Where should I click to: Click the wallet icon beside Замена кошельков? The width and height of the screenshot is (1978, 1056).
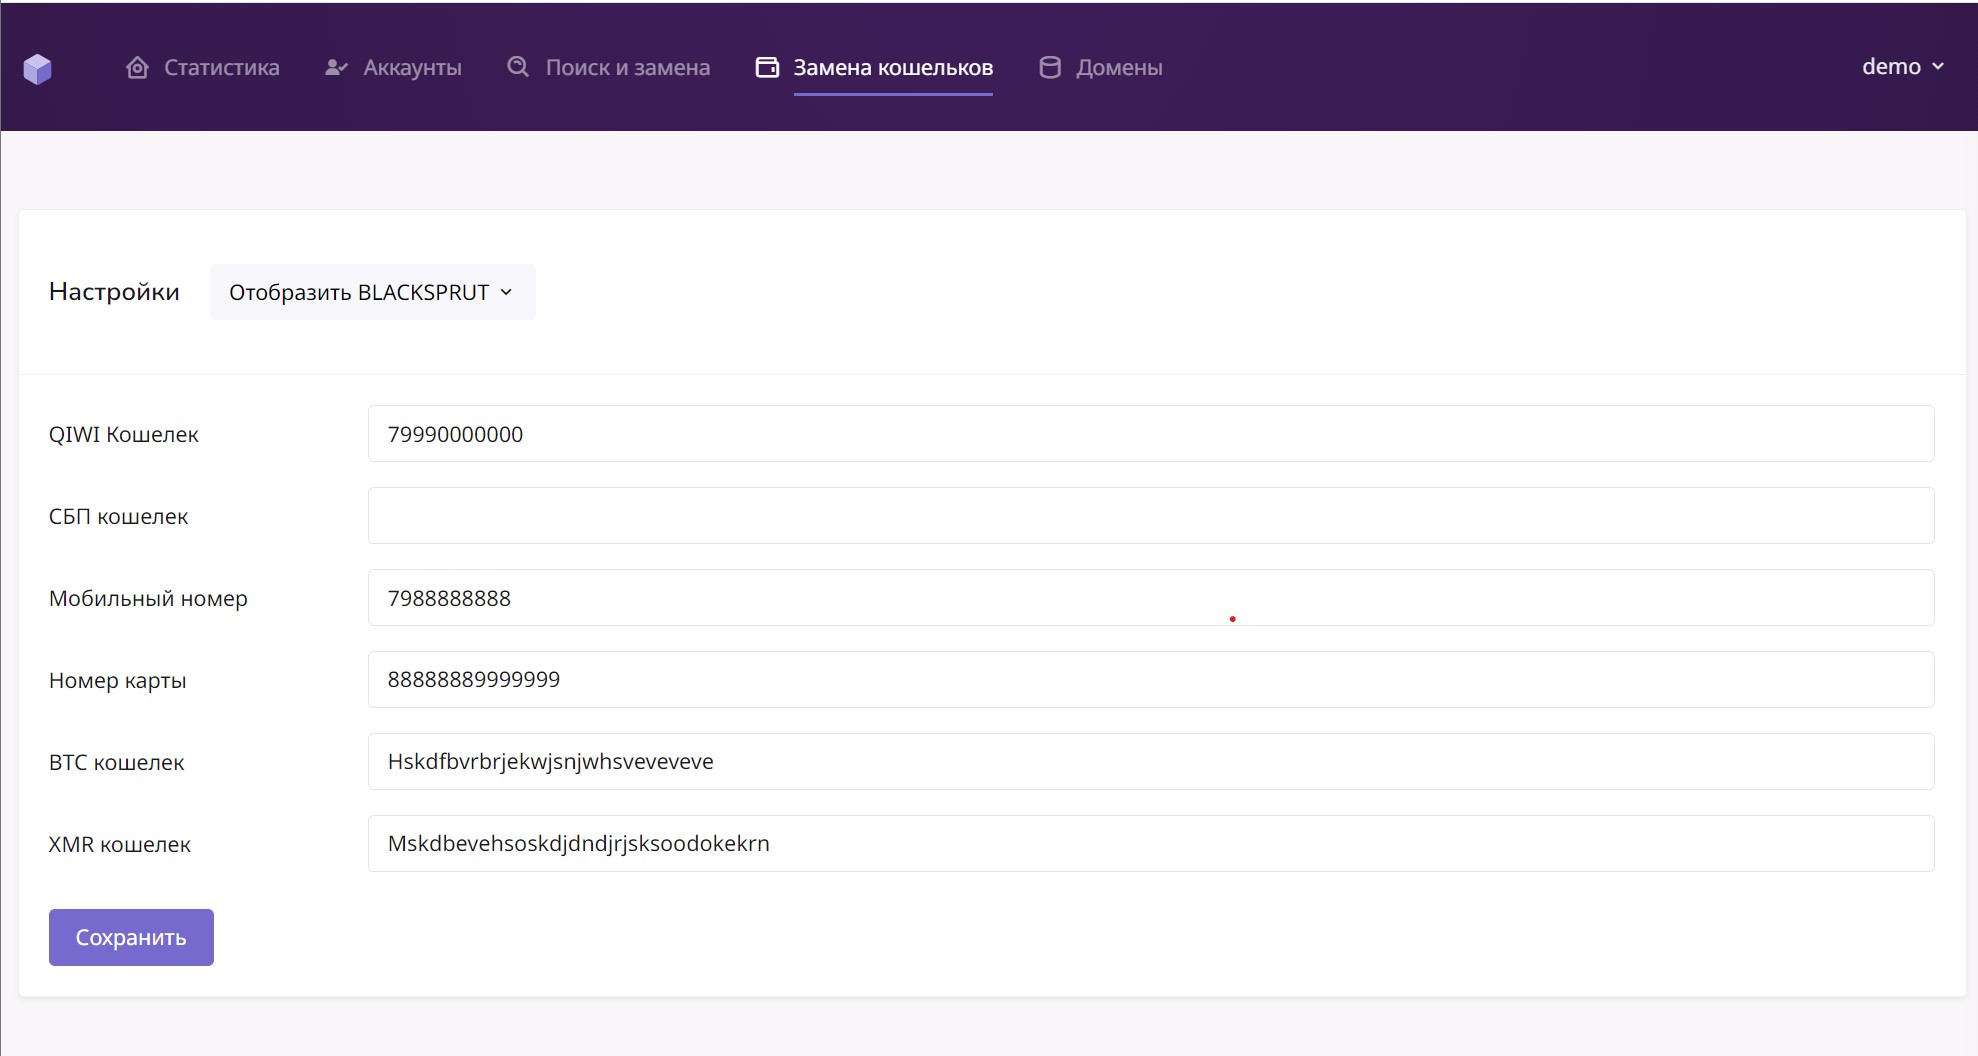pyautogui.click(x=767, y=67)
